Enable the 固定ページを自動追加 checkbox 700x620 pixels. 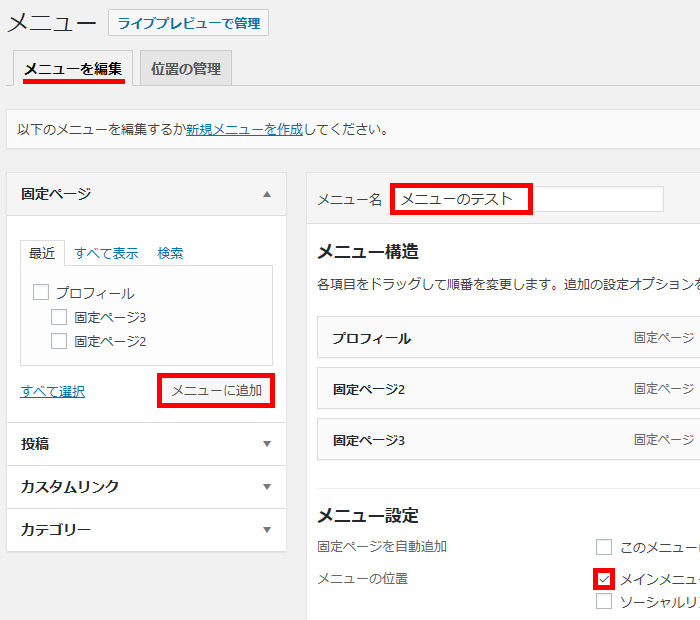click(x=604, y=547)
